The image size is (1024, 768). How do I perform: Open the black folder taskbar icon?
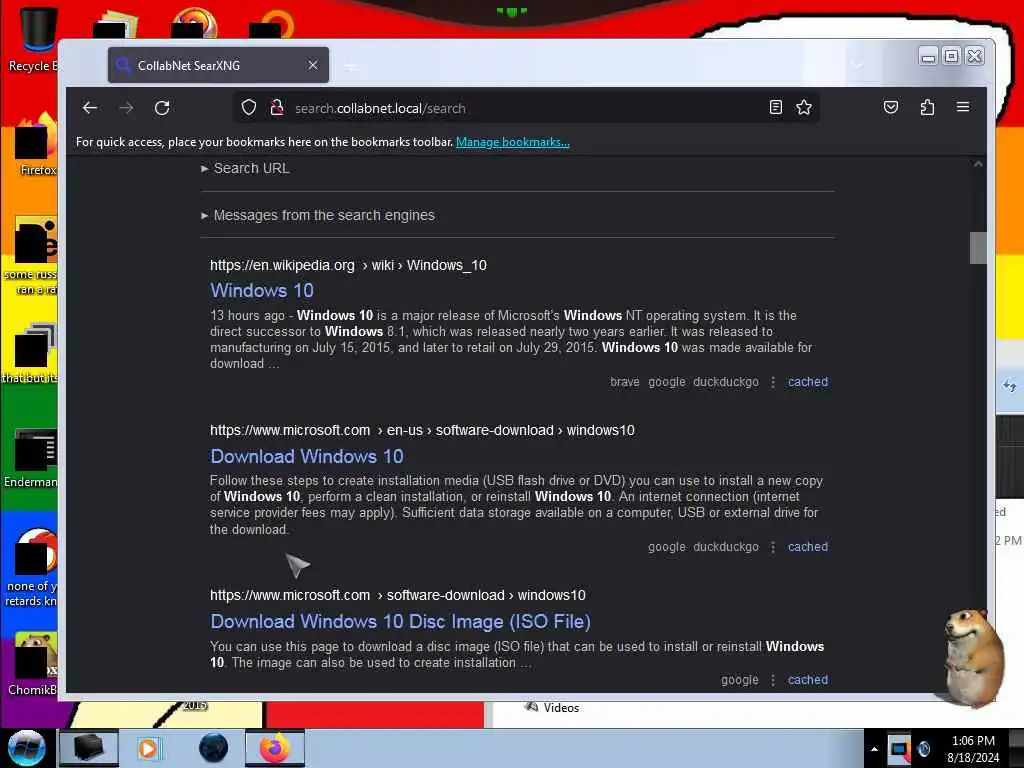tap(88, 748)
